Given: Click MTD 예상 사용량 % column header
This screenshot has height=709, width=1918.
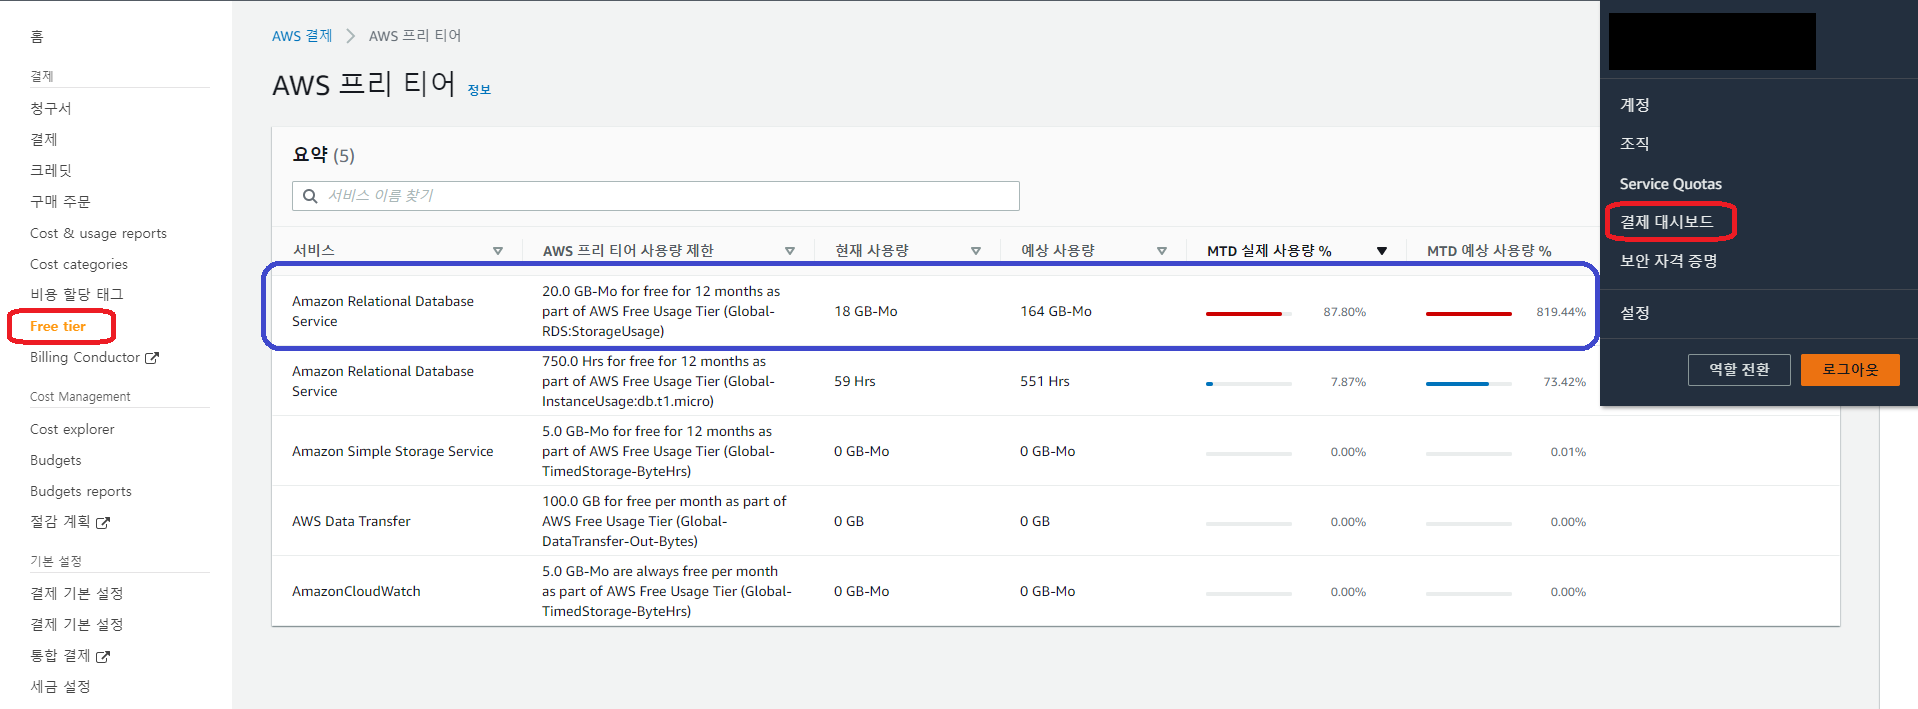Looking at the screenshot, I should click(1489, 251).
